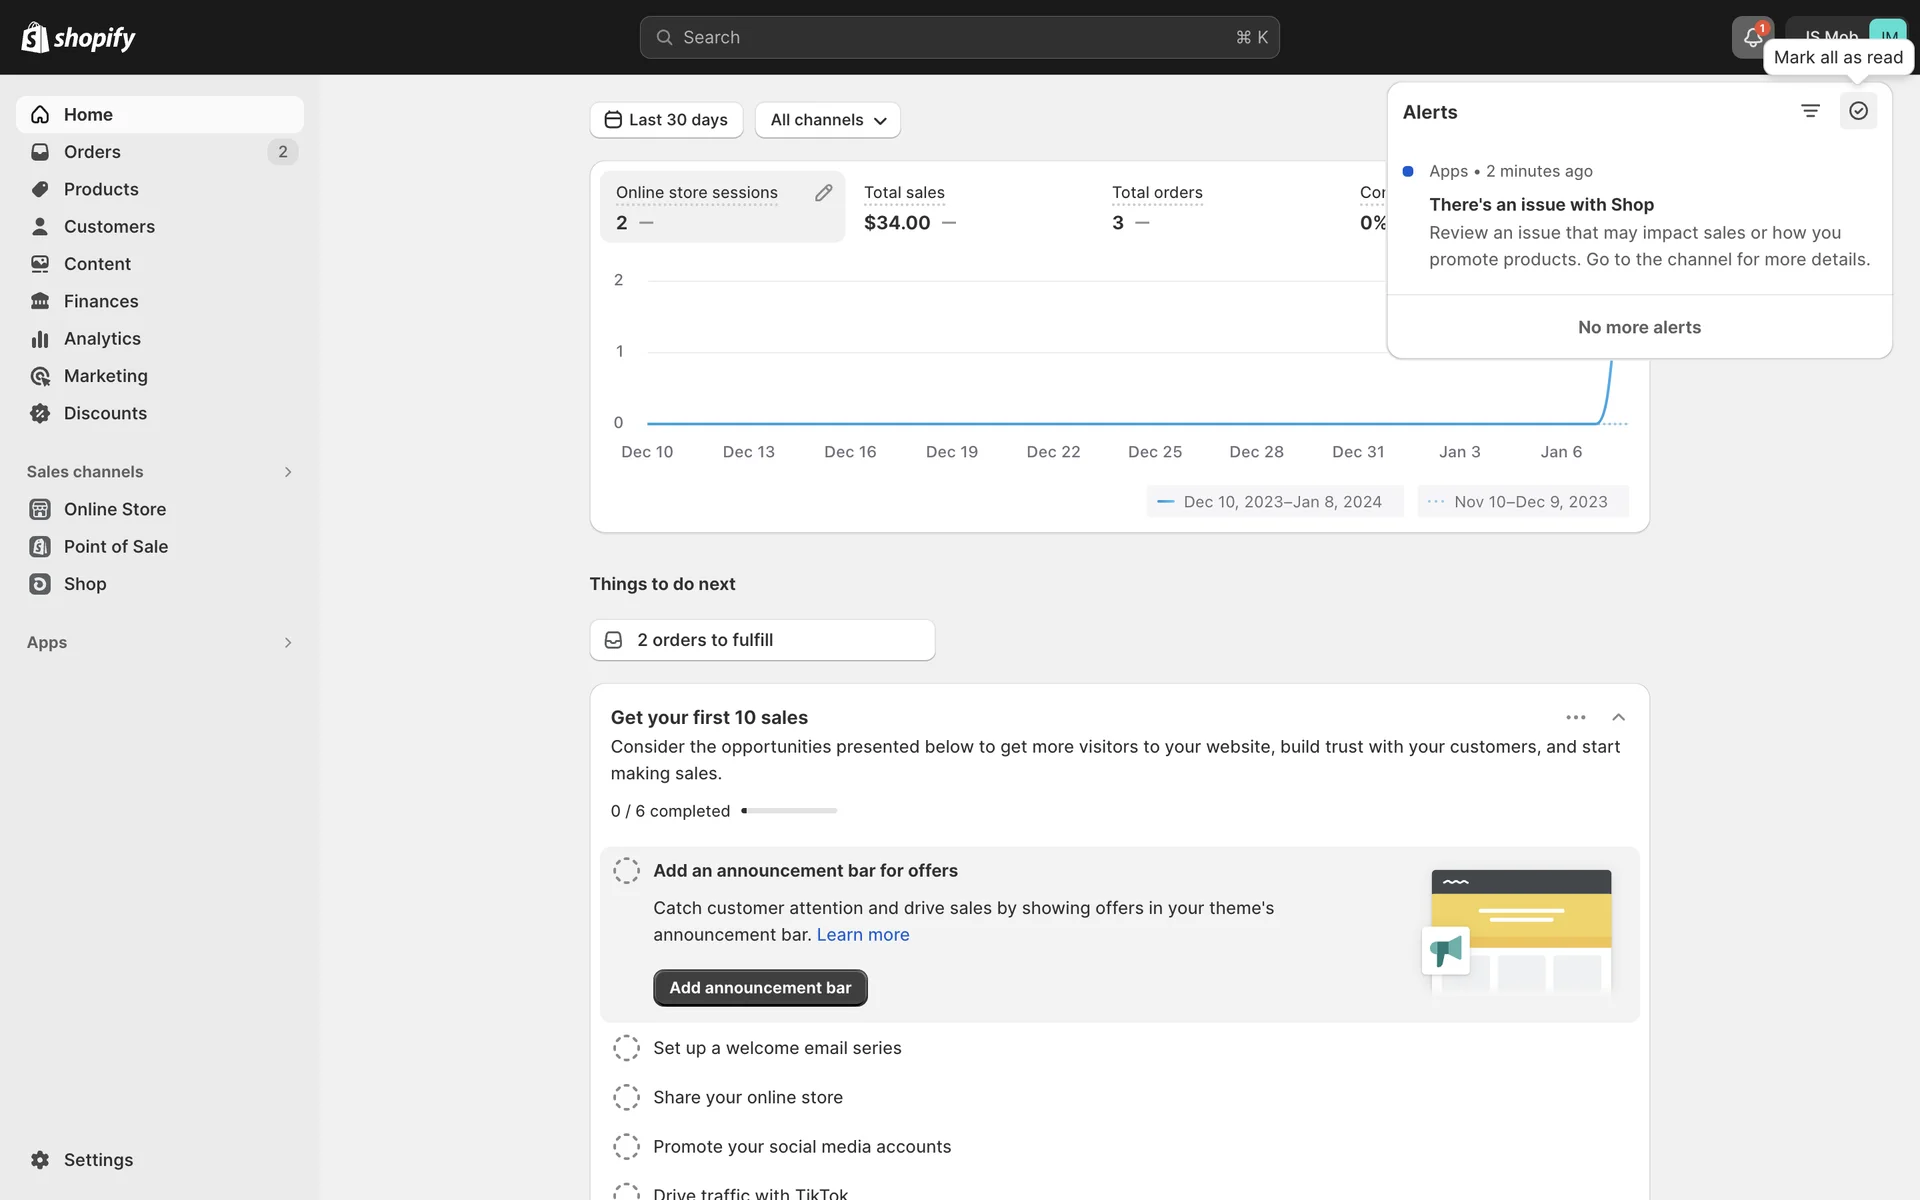The width and height of the screenshot is (1920, 1200).
Task: Open Discounts from the sidebar
Action: (105, 413)
